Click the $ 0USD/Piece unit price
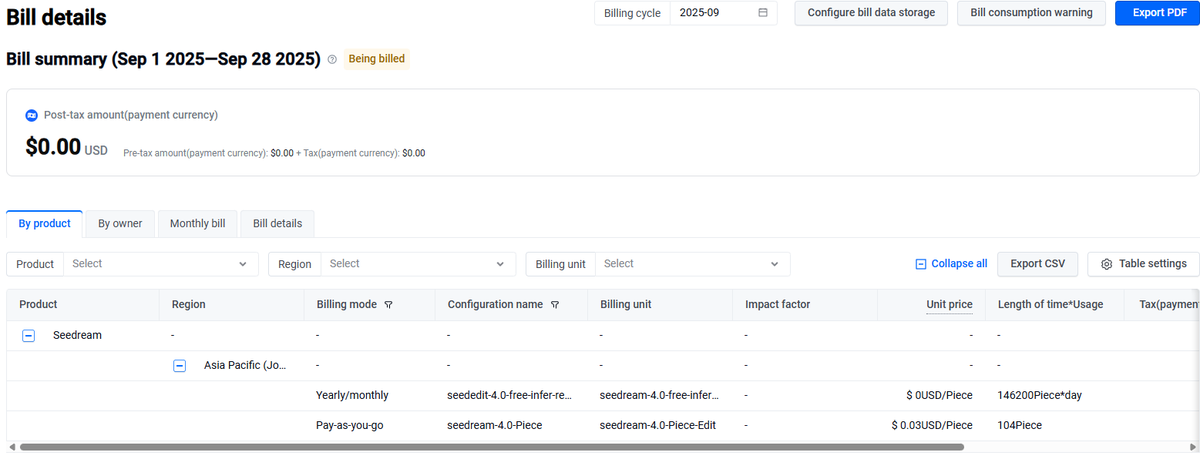Screen dimensions: 1200x459 pyautogui.click(x=939, y=396)
